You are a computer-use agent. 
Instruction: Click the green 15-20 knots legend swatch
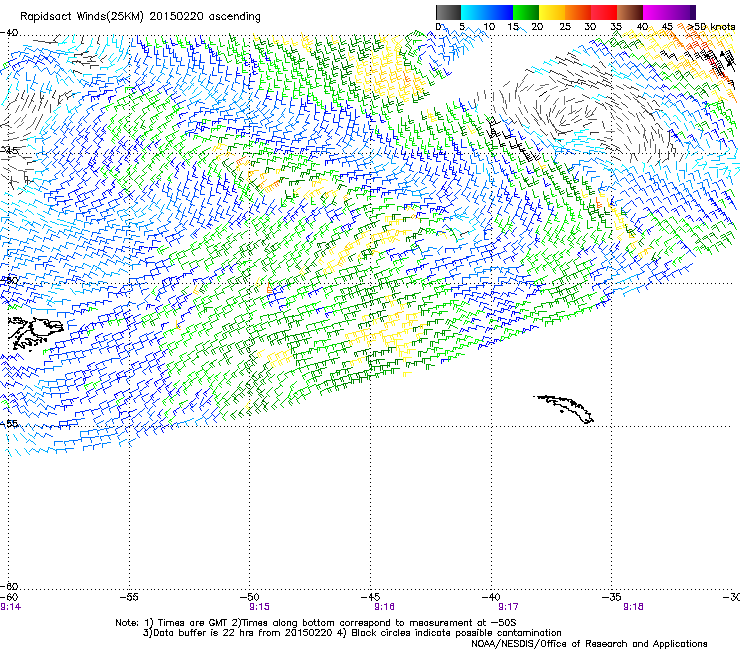point(526,12)
